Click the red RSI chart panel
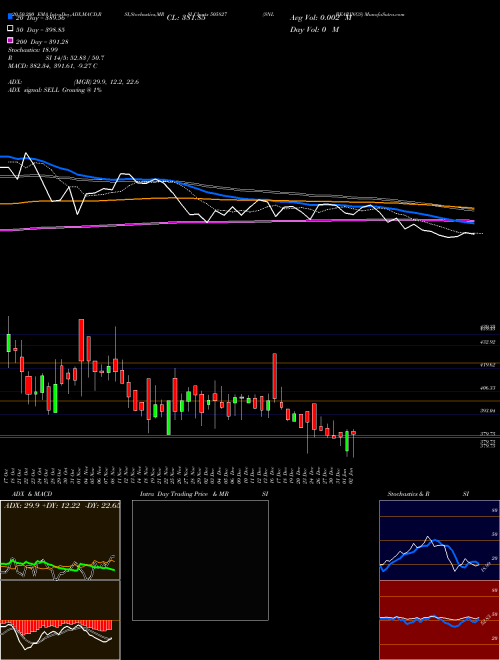 (439, 620)
